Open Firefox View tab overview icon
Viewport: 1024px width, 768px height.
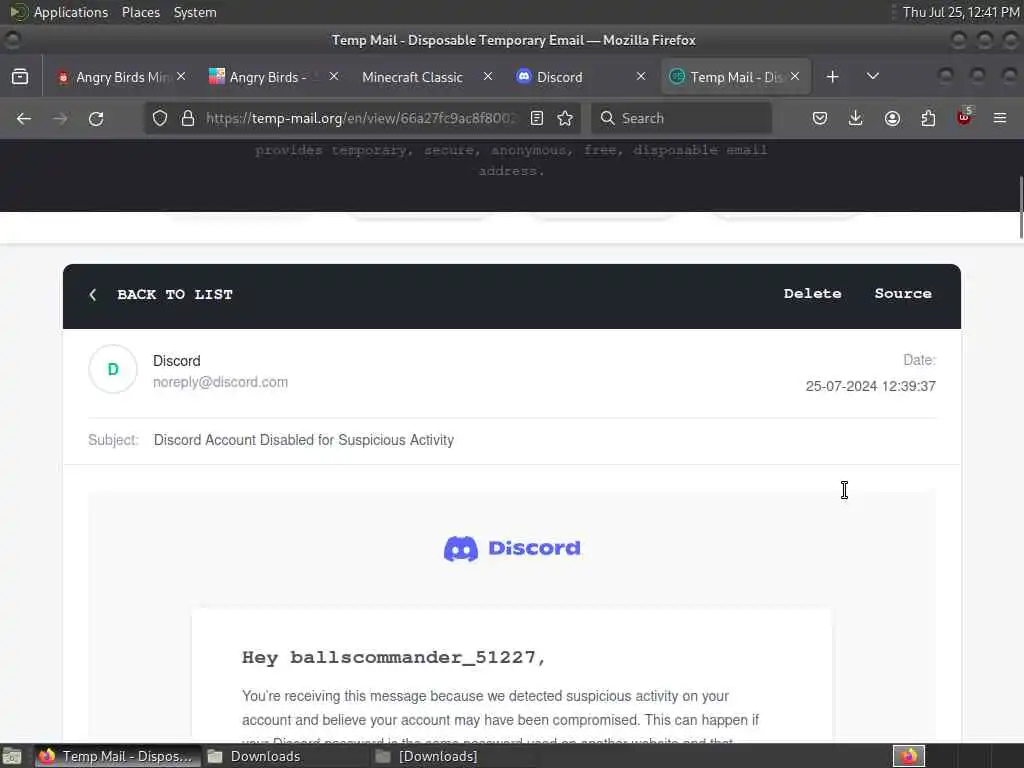(x=20, y=77)
